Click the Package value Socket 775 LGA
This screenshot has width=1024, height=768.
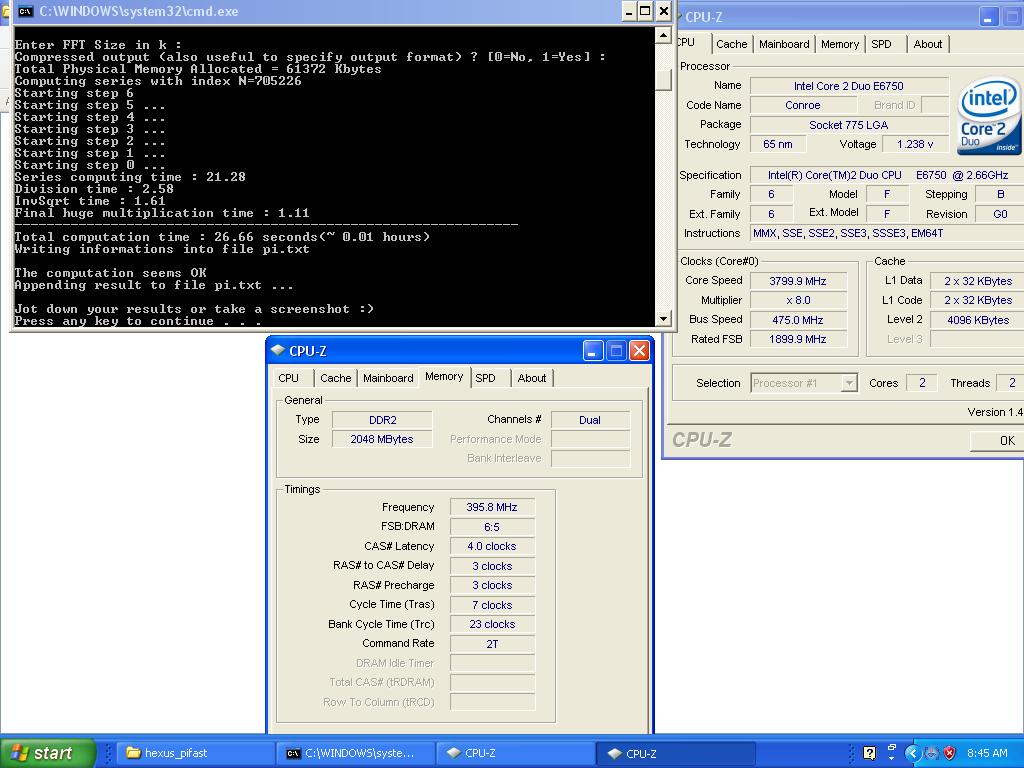pos(848,125)
